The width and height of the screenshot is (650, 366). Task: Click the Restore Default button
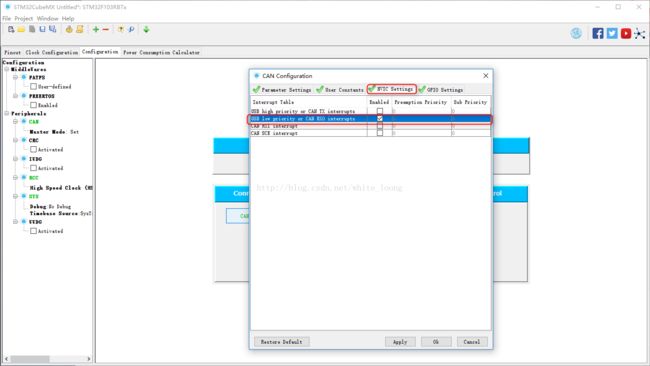(x=281, y=342)
